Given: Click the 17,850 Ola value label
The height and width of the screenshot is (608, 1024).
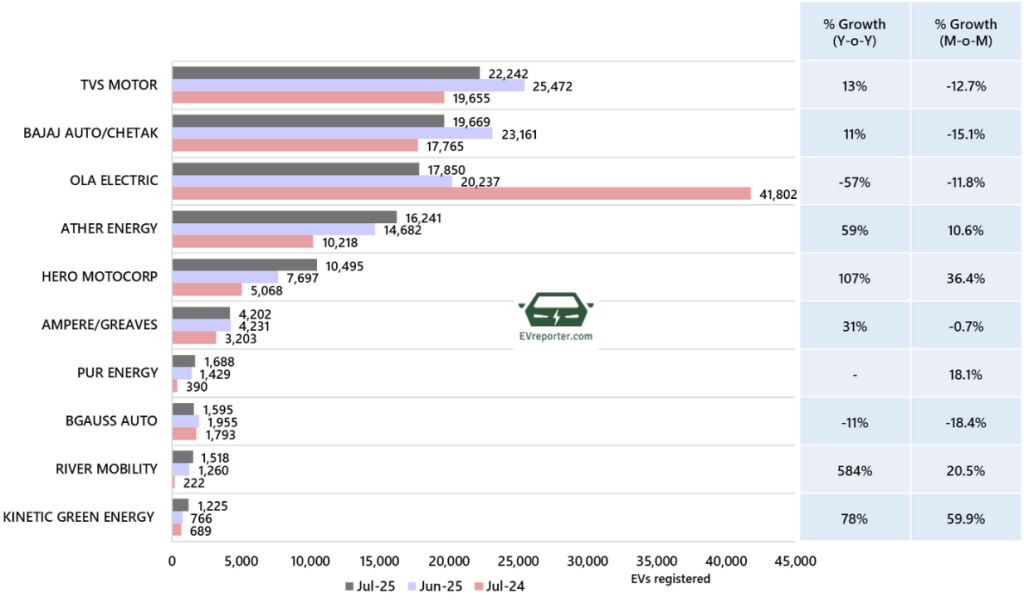Looking at the screenshot, I should (x=446, y=170).
